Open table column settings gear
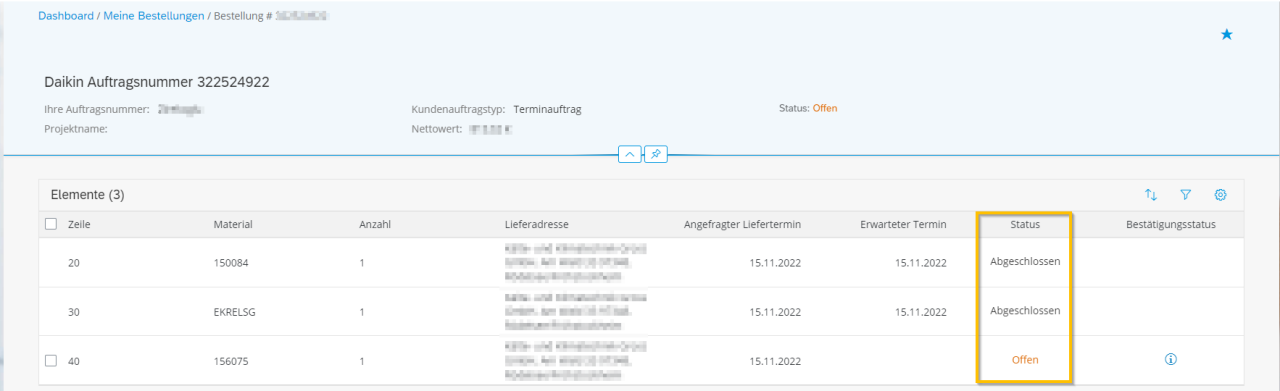 pos(1220,195)
